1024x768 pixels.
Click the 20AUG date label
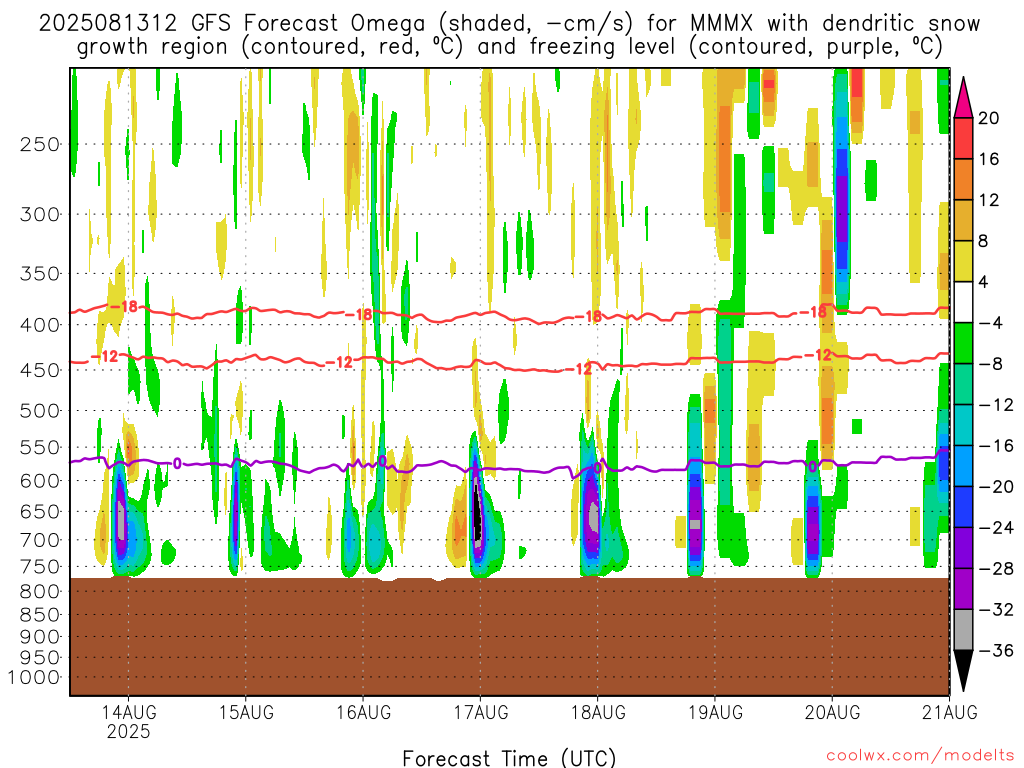click(x=833, y=712)
